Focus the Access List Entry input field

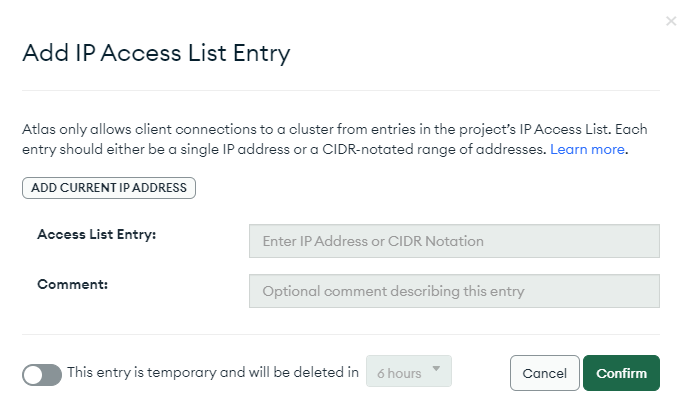pyautogui.click(x=454, y=241)
